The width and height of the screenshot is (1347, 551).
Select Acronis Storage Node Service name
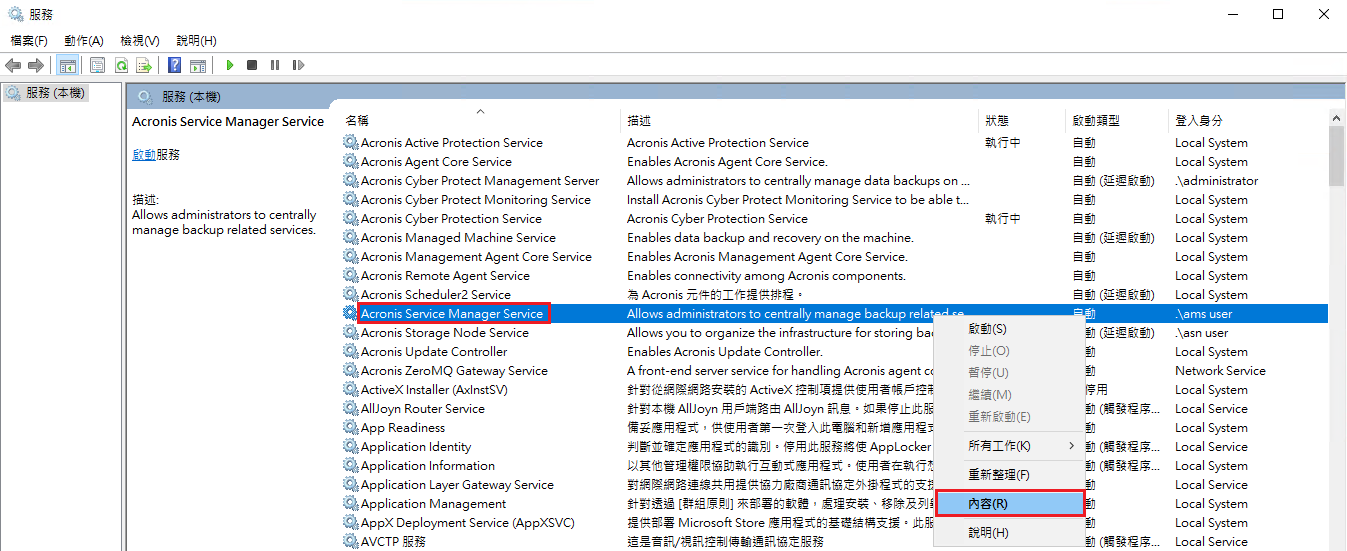tap(445, 332)
